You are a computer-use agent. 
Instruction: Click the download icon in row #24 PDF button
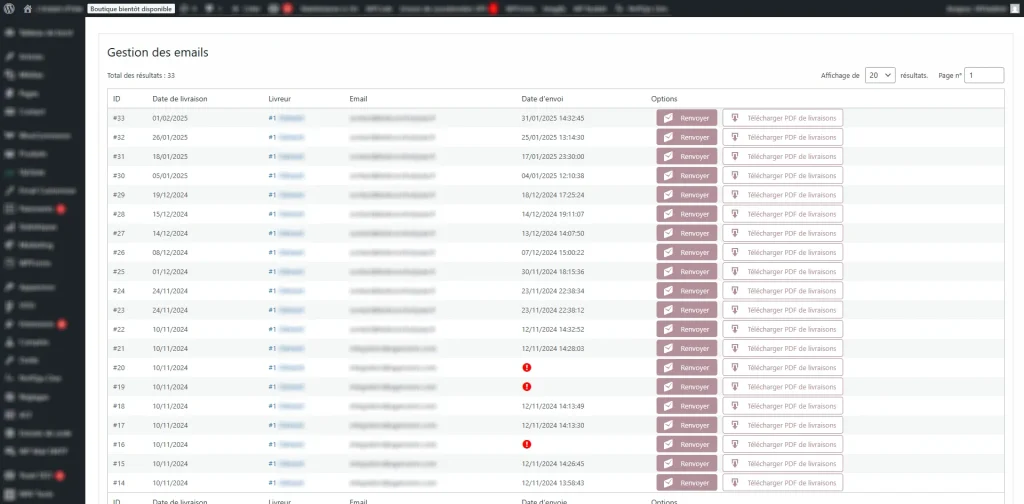point(735,291)
